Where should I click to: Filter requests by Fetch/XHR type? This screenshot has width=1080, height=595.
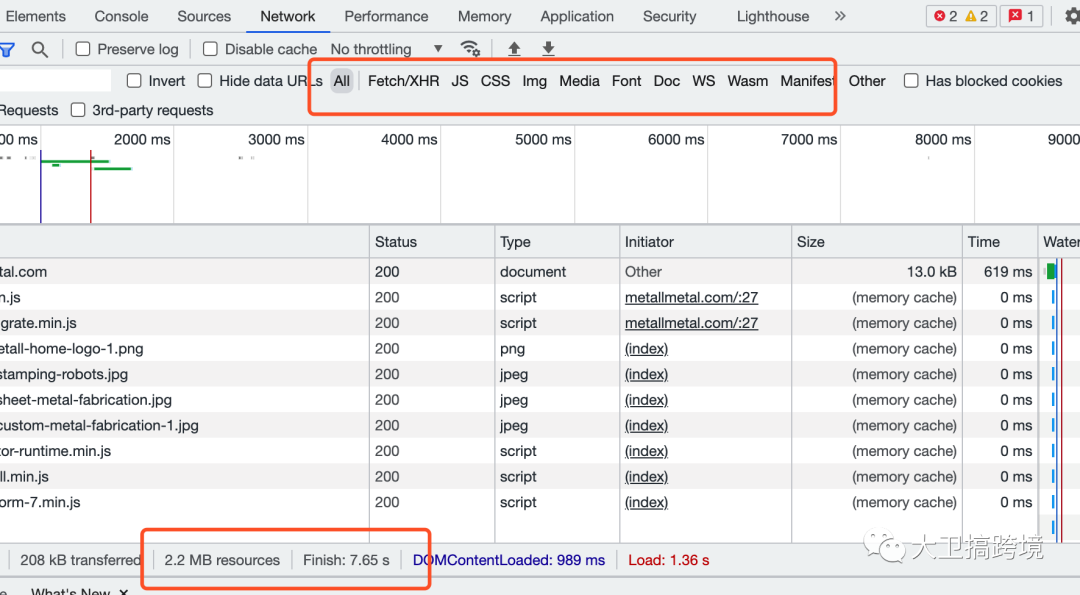pos(403,81)
